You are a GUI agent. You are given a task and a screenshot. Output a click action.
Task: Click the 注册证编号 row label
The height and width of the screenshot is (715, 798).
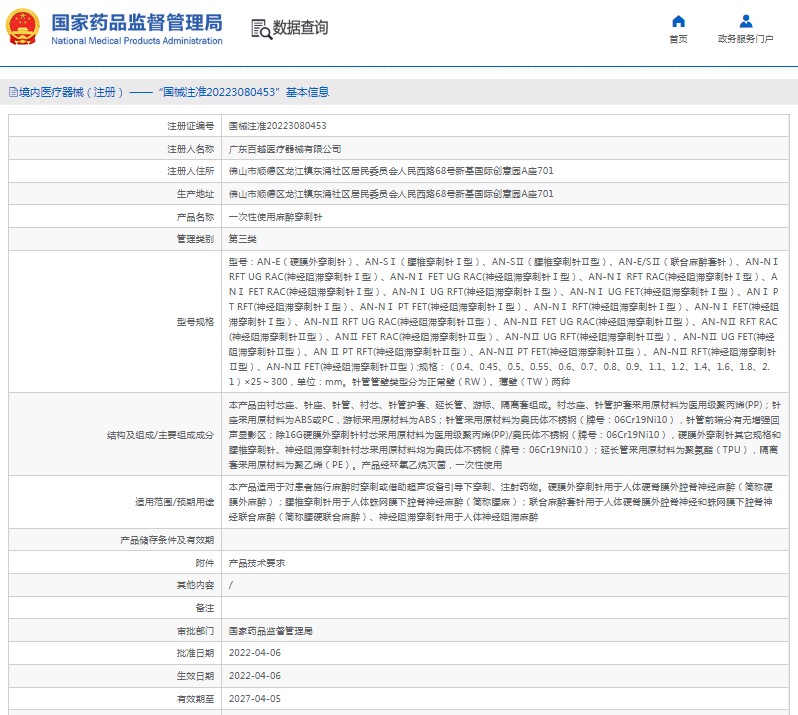click(191, 126)
